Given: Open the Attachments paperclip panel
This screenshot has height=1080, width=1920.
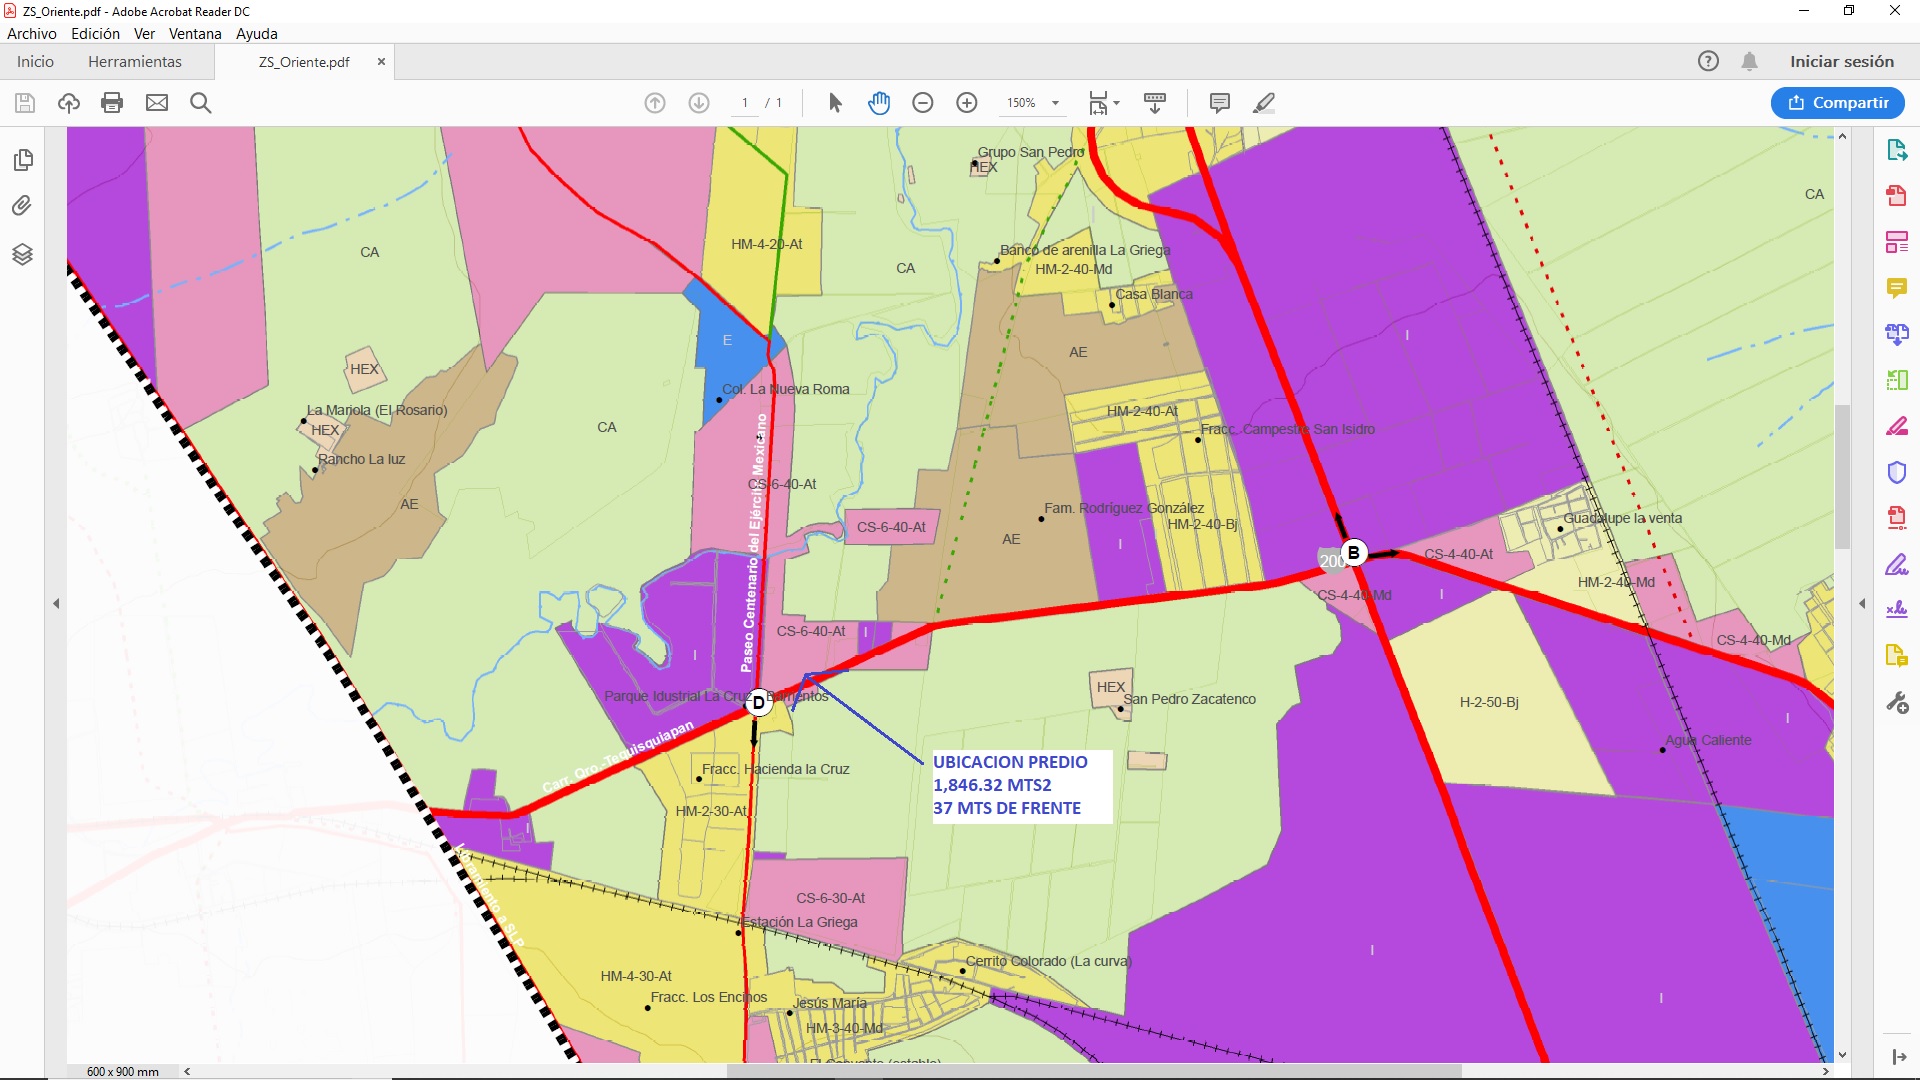Looking at the screenshot, I should tap(22, 206).
